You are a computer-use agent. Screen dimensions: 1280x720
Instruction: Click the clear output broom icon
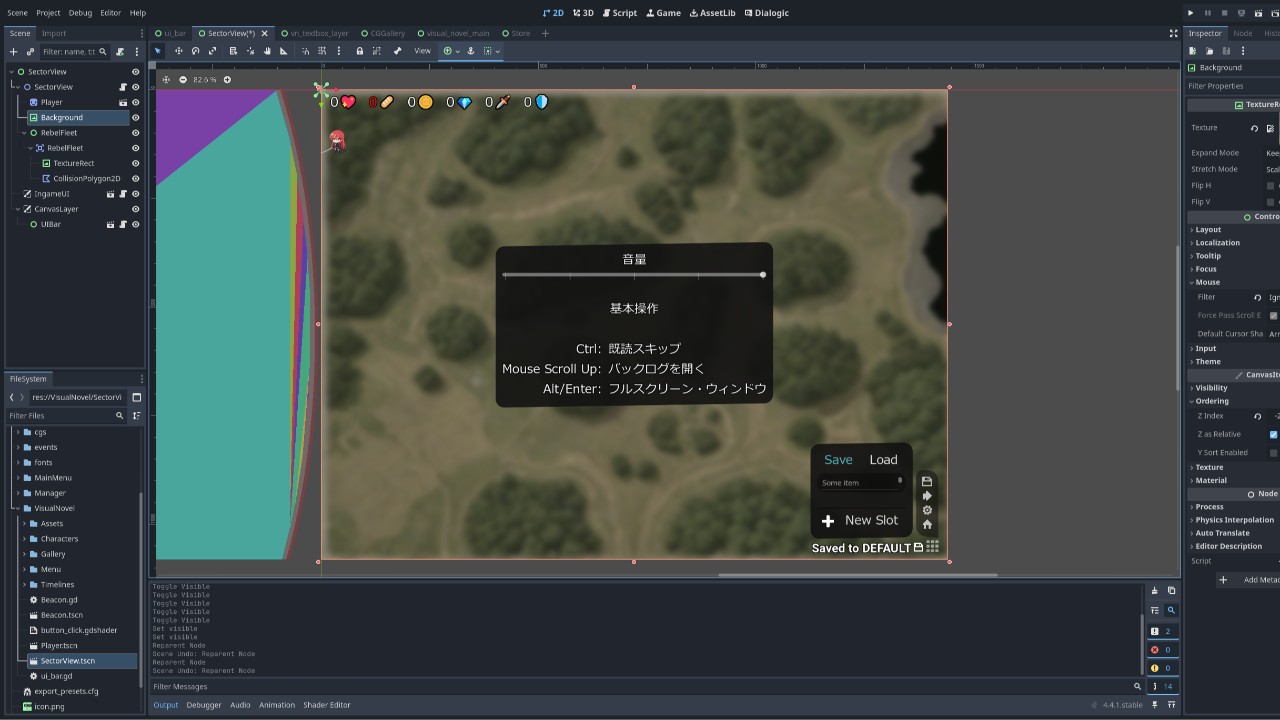pyautogui.click(x=1154, y=591)
